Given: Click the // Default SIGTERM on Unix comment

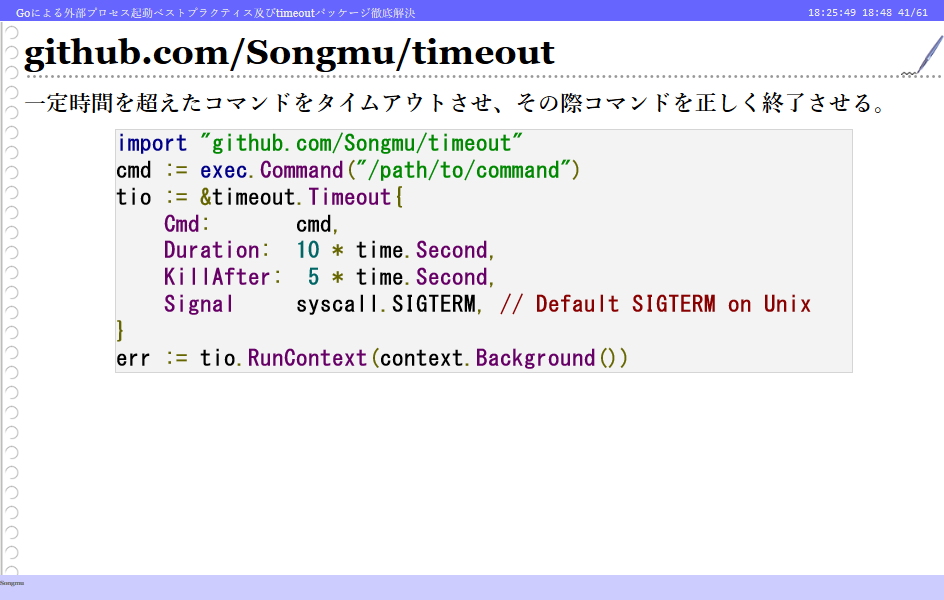Looking at the screenshot, I should click(656, 305).
